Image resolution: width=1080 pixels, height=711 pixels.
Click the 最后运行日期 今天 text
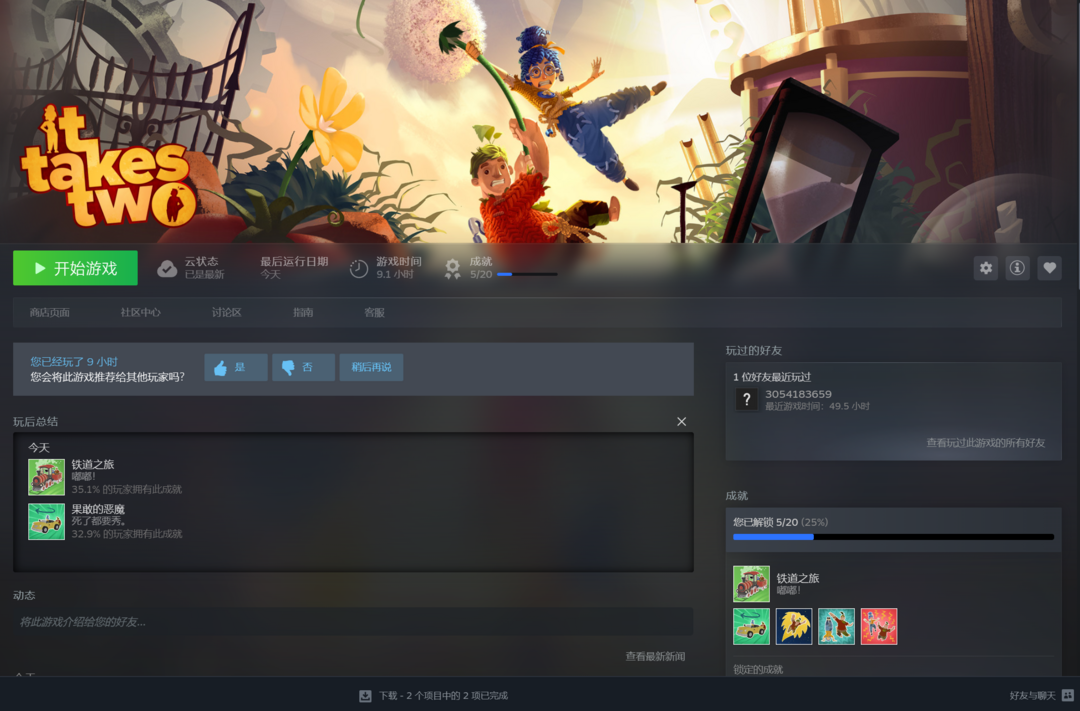[294, 268]
